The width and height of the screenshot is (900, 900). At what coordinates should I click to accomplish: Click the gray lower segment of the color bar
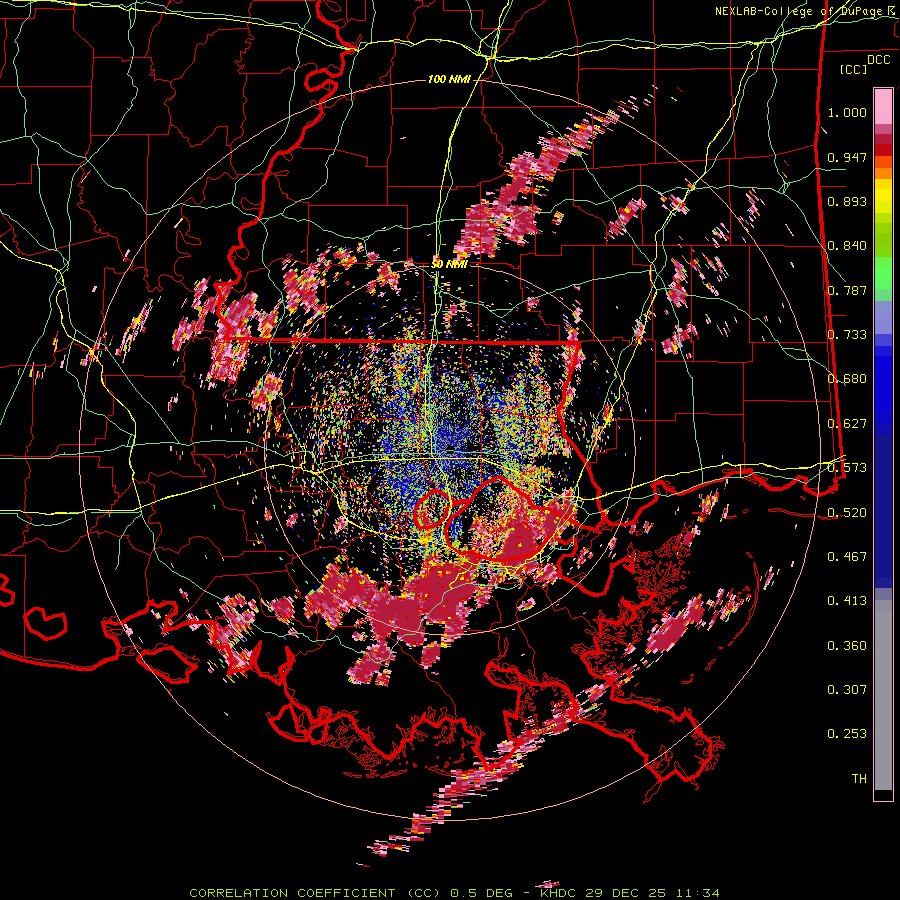click(883, 695)
